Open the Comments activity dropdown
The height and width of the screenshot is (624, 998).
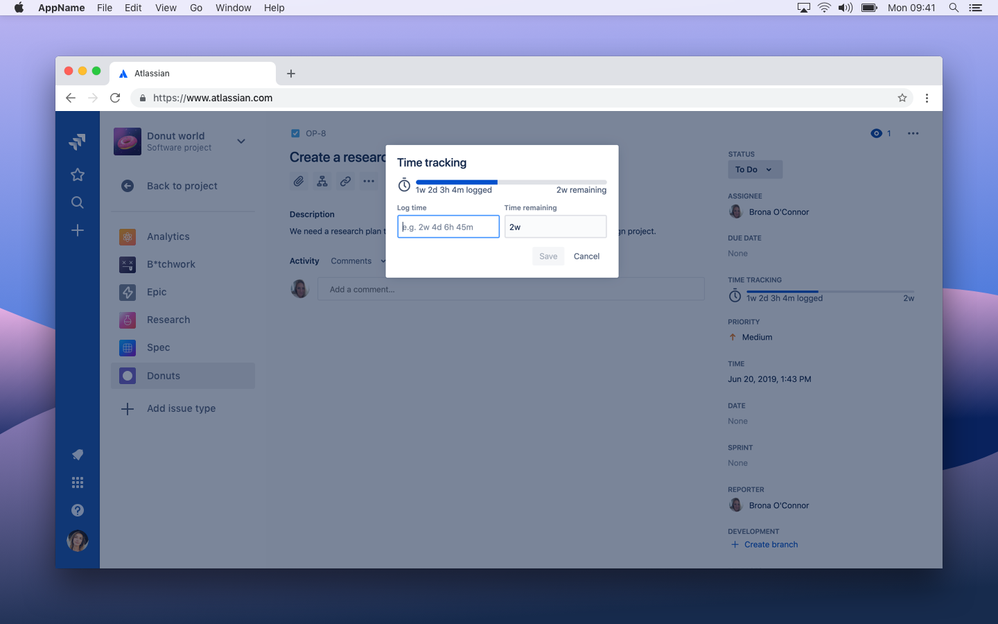click(x=358, y=261)
